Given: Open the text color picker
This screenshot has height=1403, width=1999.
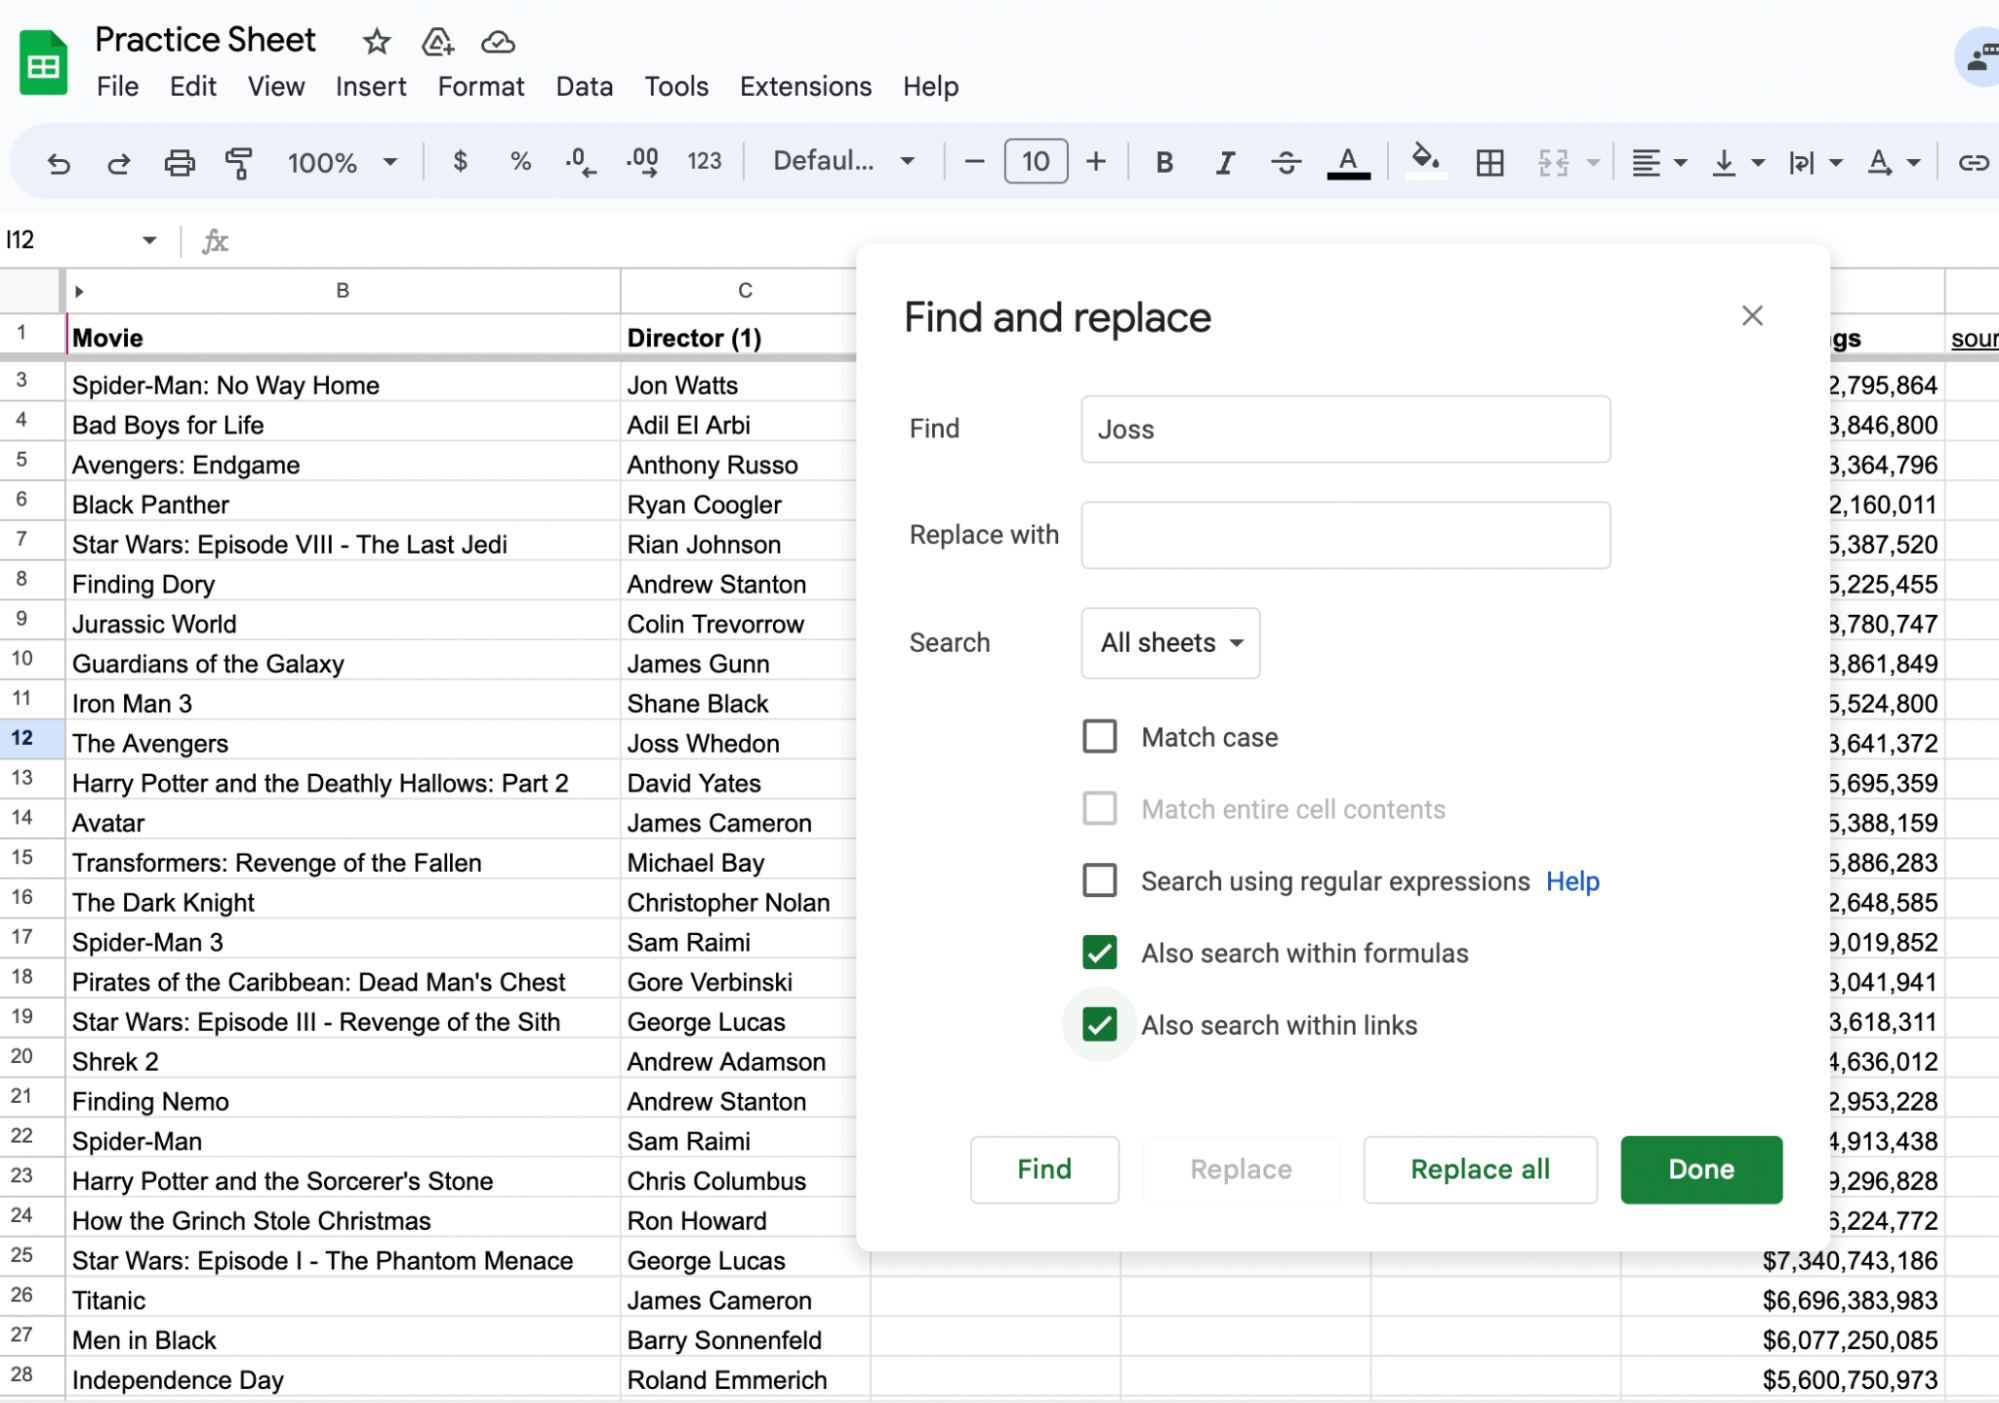Looking at the screenshot, I should tap(1348, 162).
